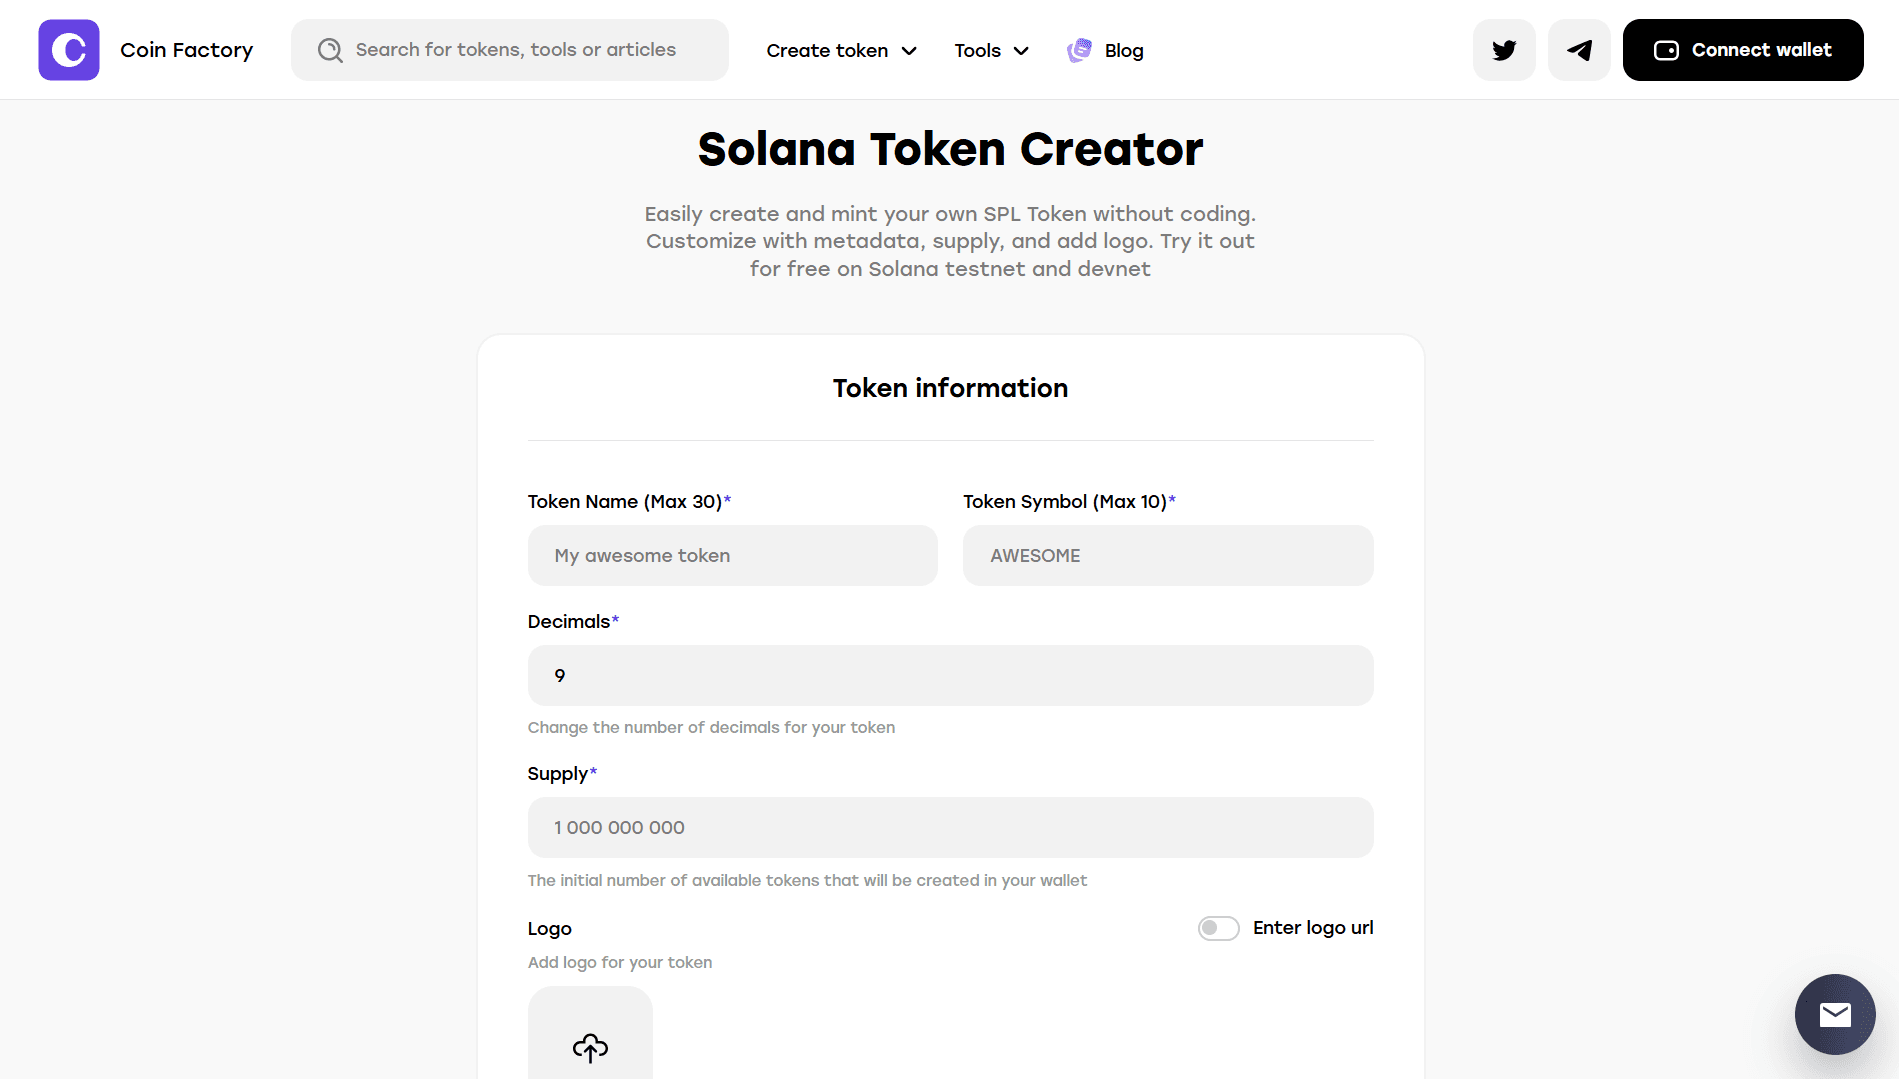The image size is (1899, 1079).
Task: Select the Decimals input field
Action: pyautogui.click(x=950, y=675)
